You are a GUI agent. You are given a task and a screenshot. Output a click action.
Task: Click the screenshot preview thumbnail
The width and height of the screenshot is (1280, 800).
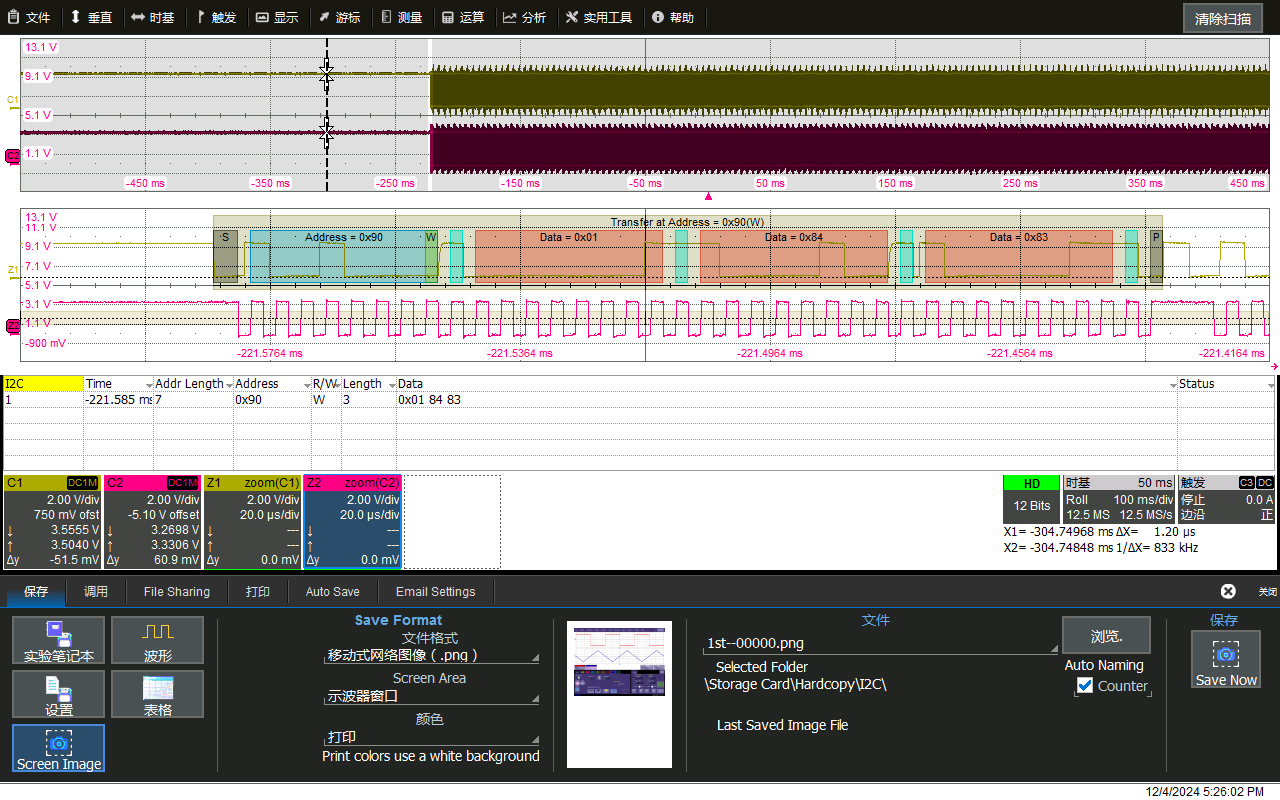coord(619,694)
